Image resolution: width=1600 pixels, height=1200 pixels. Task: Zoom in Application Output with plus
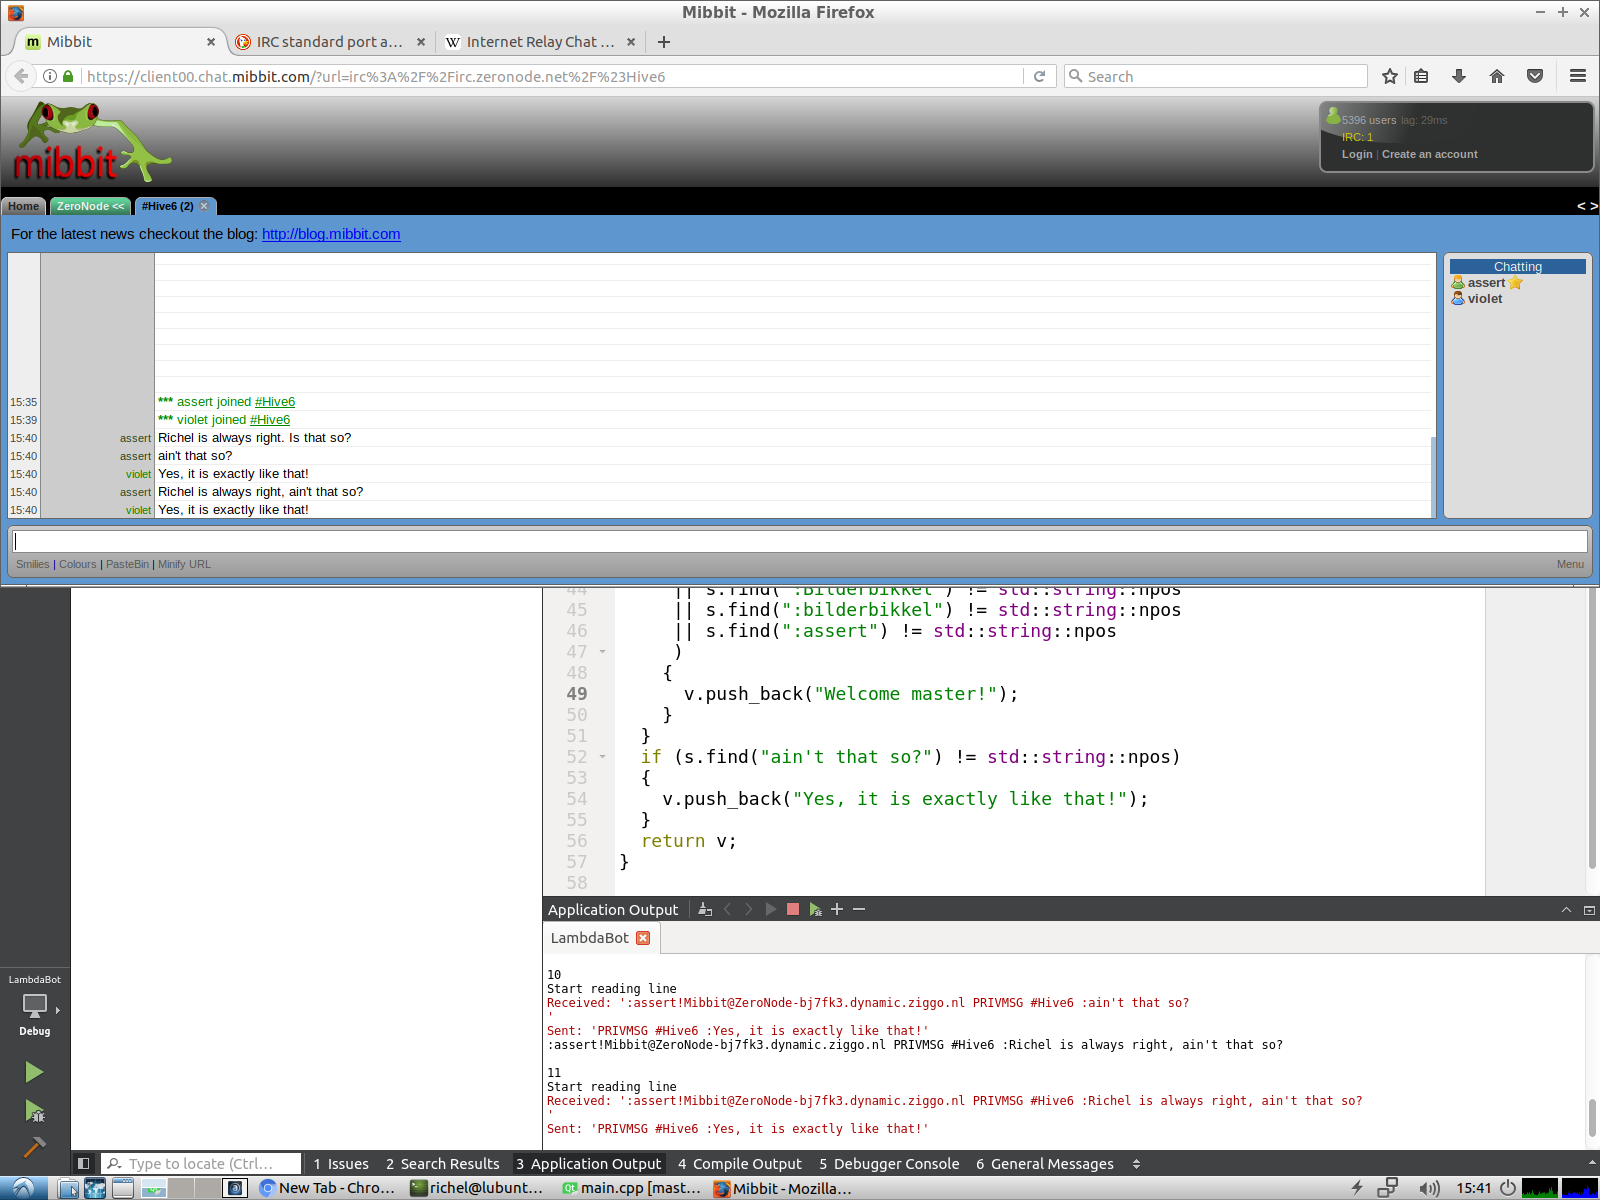point(837,909)
